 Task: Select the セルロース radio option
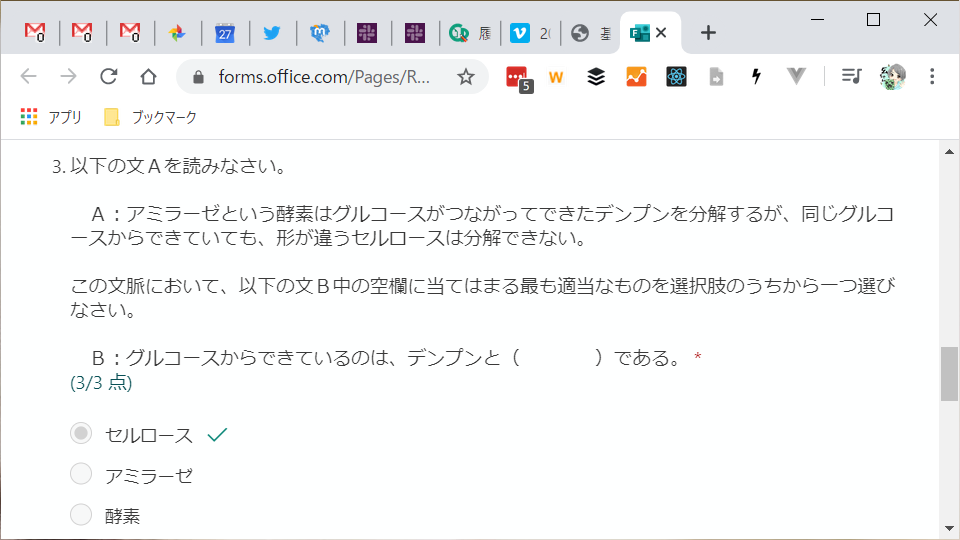(x=81, y=434)
